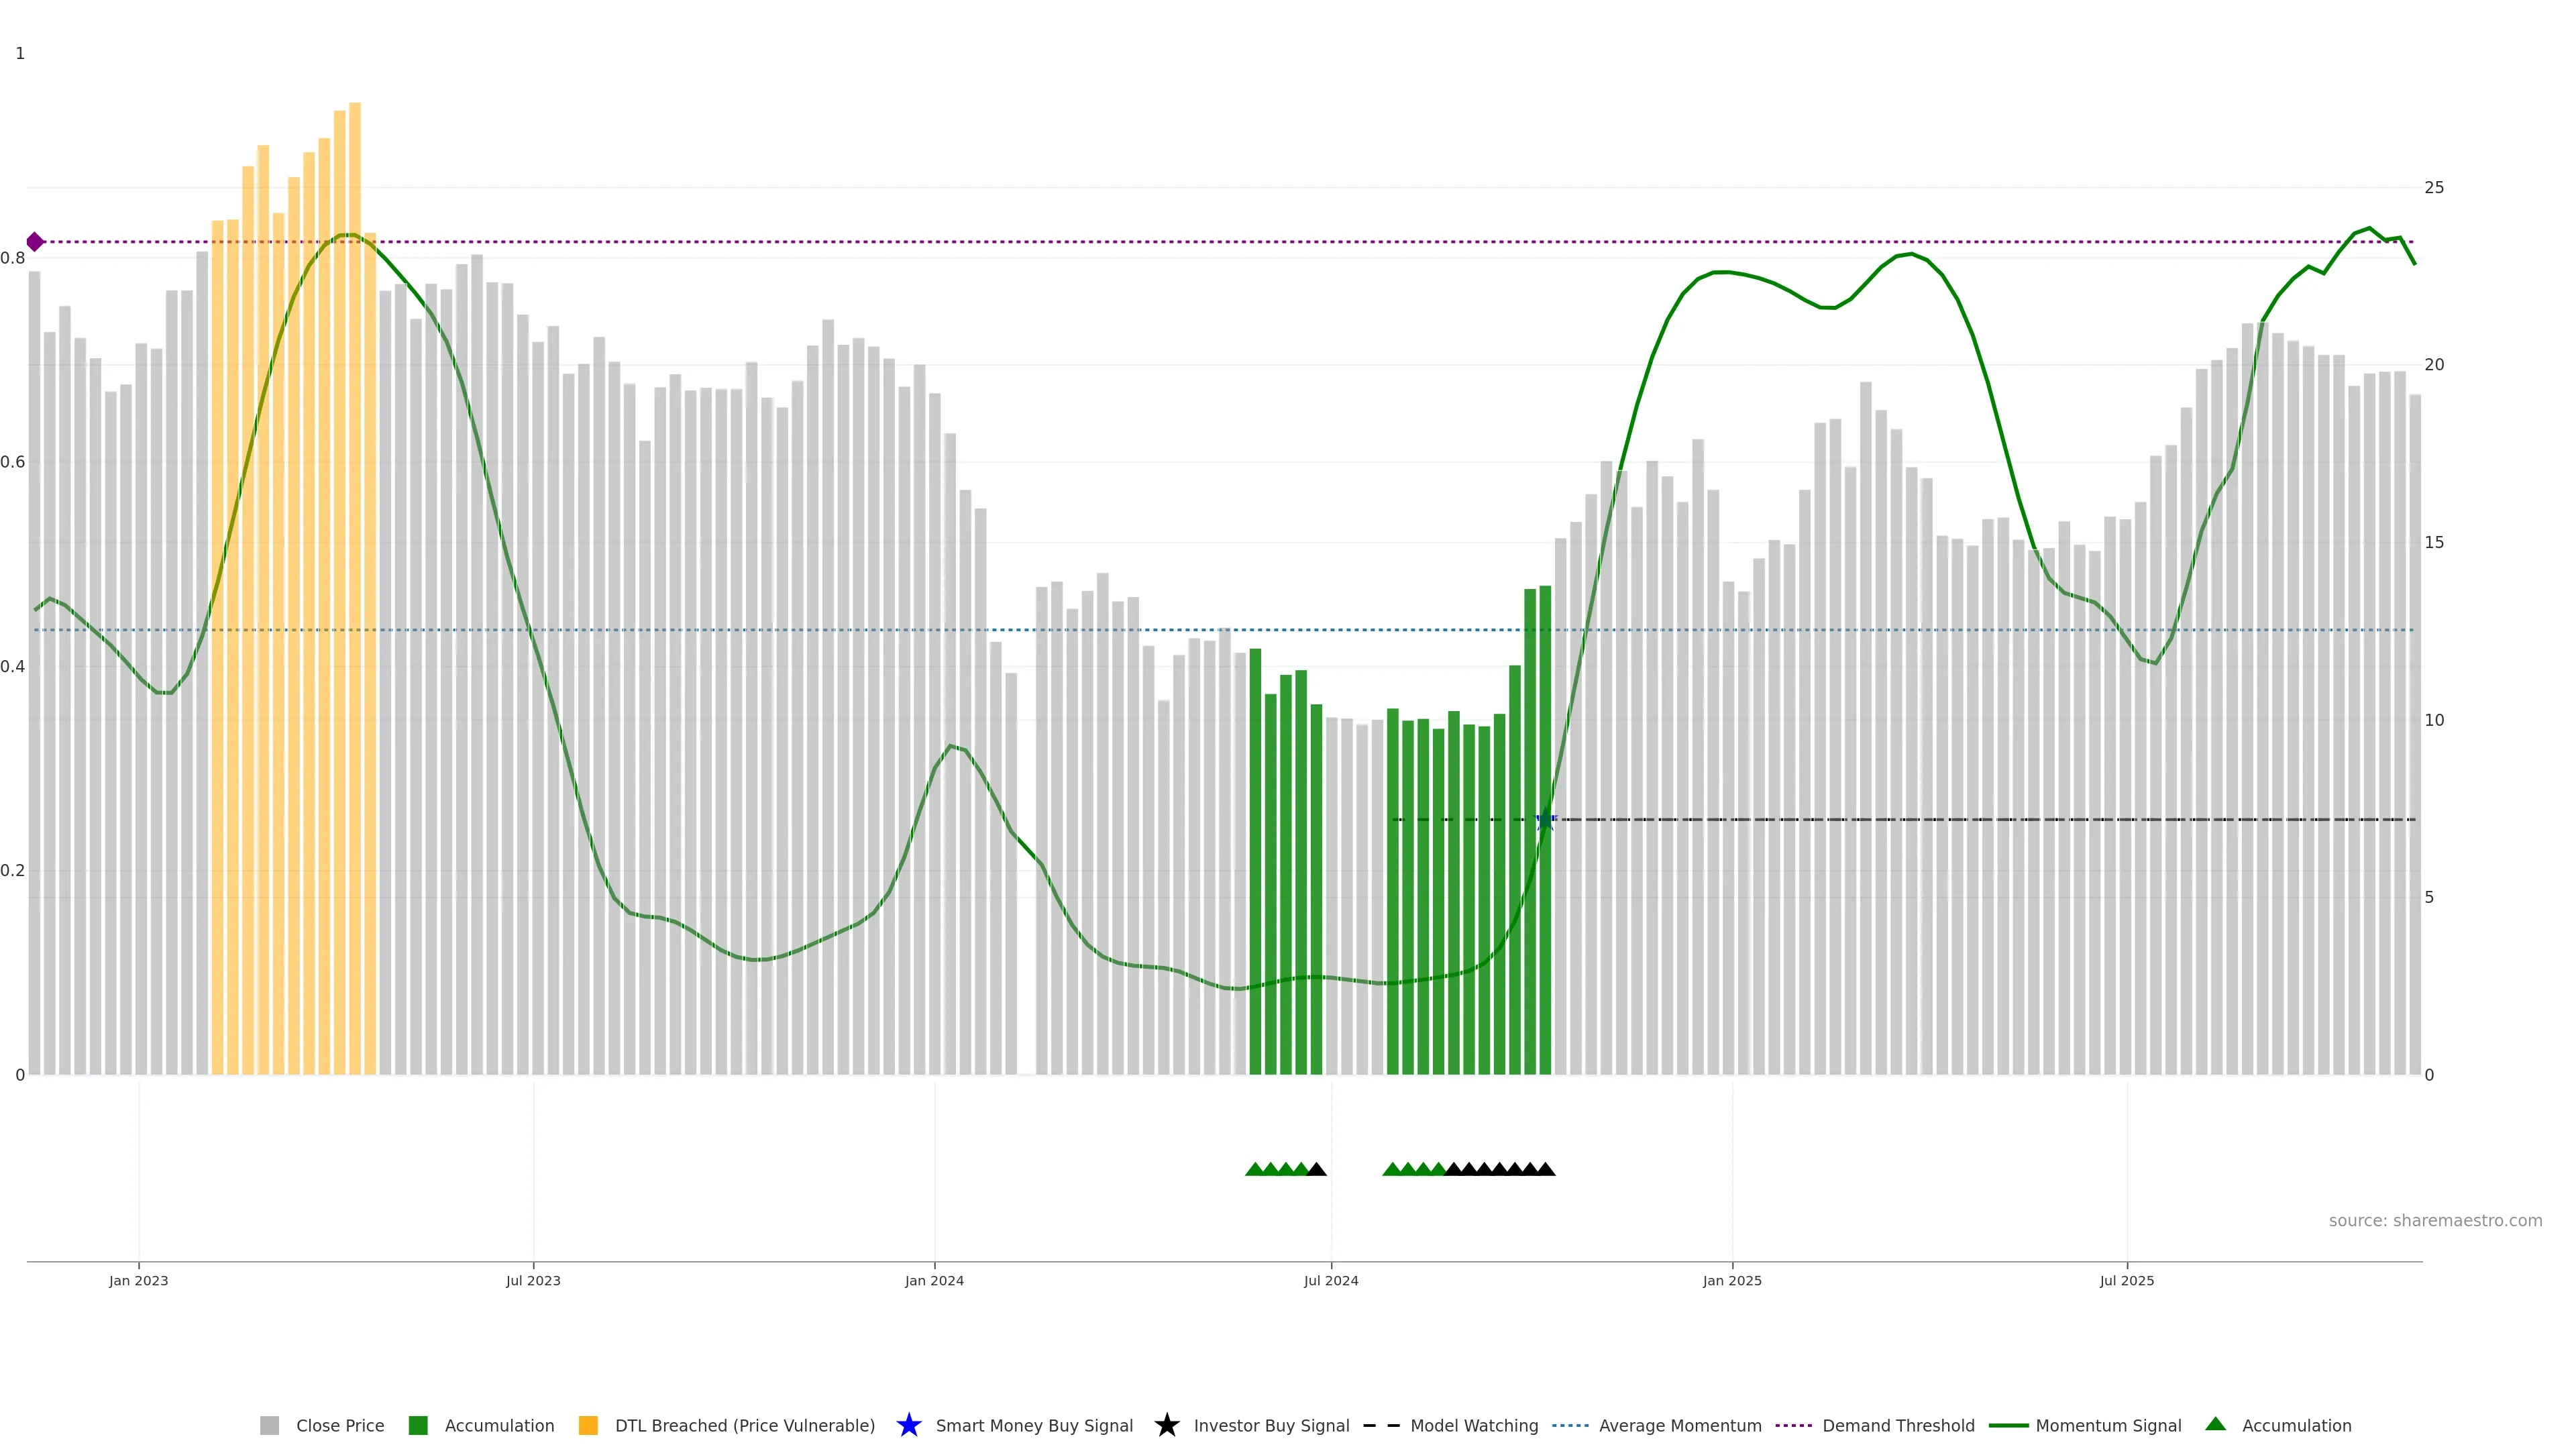Viewport: 2576px width, 1449px height.
Task: Click the source: sharemaestro.com text
Action: (2435, 1220)
